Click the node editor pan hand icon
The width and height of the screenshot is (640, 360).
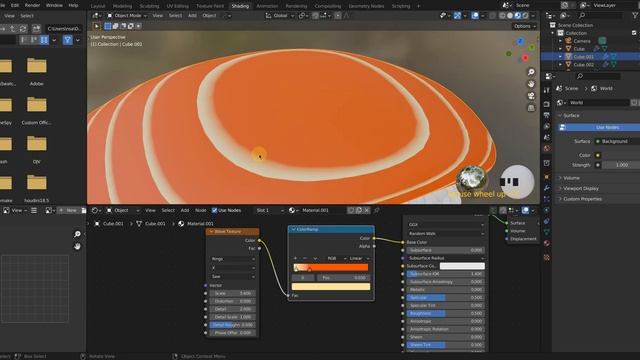tap(77, 246)
